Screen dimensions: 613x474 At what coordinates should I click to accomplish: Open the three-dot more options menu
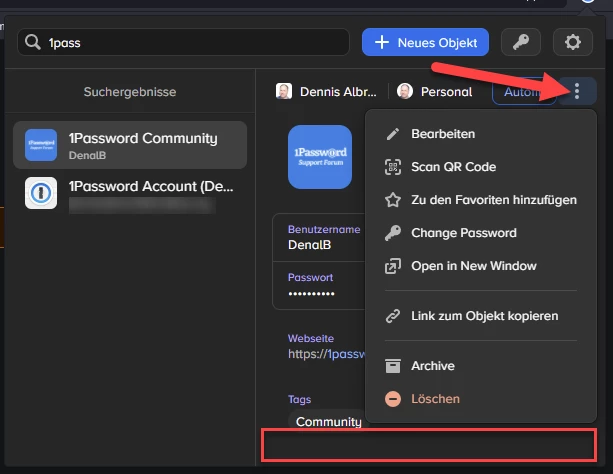[x=577, y=91]
